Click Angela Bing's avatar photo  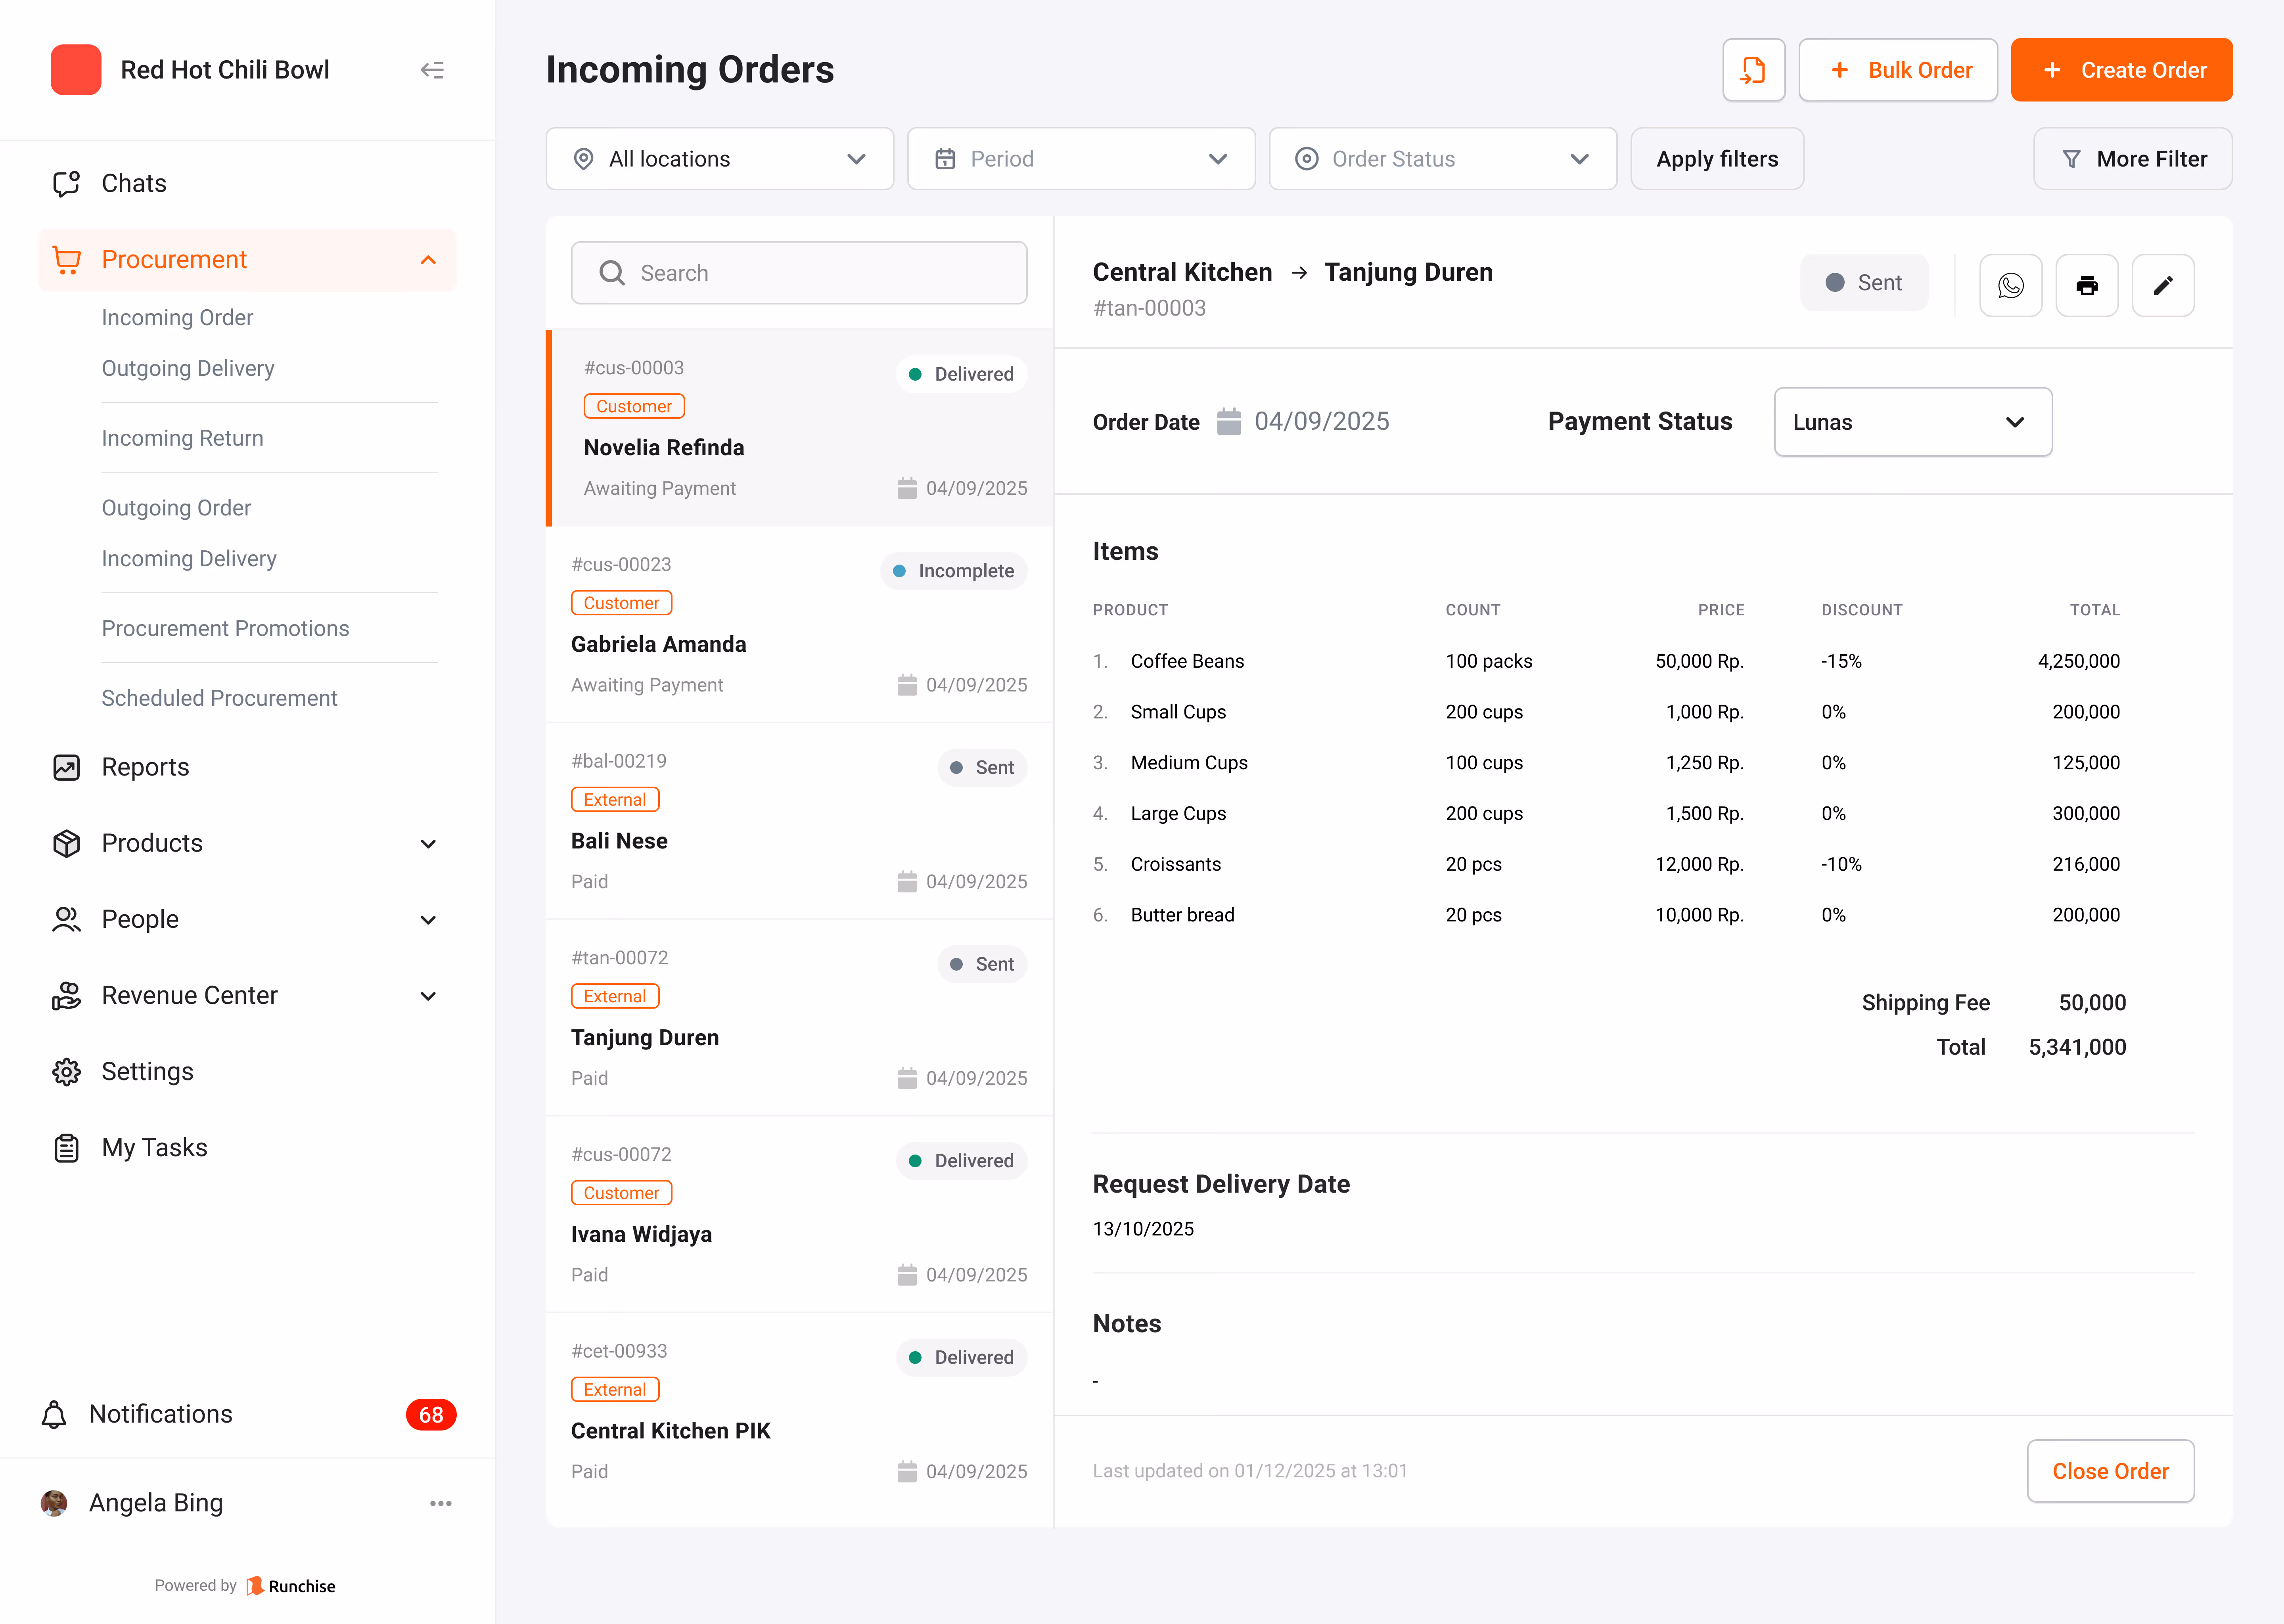54,1503
